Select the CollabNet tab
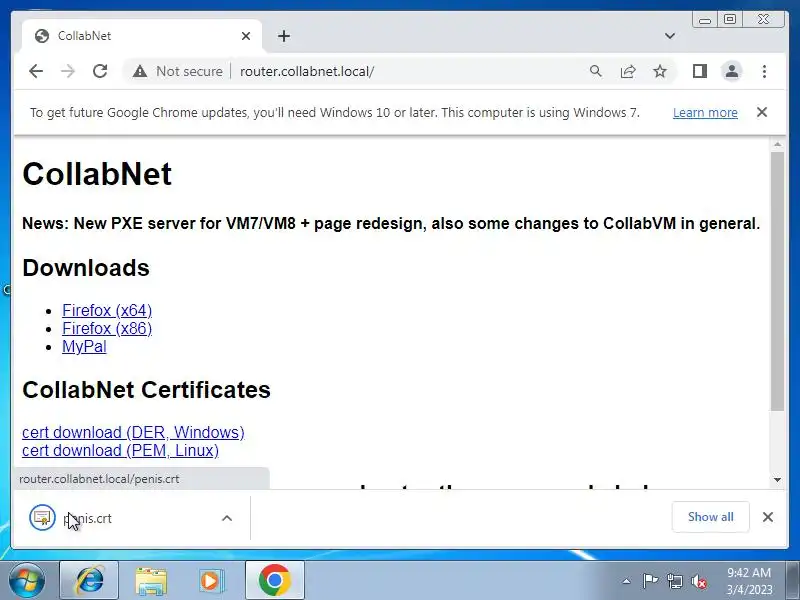 (142, 36)
